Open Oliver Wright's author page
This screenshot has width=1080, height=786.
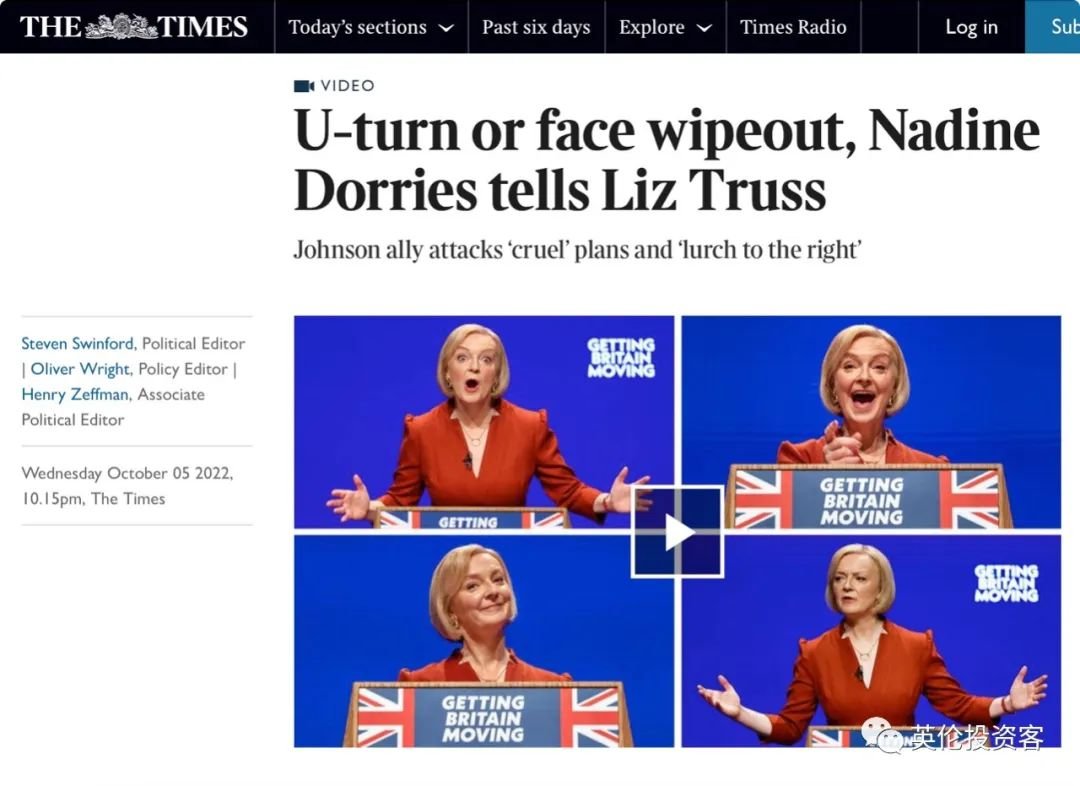(x=80, y=369)
